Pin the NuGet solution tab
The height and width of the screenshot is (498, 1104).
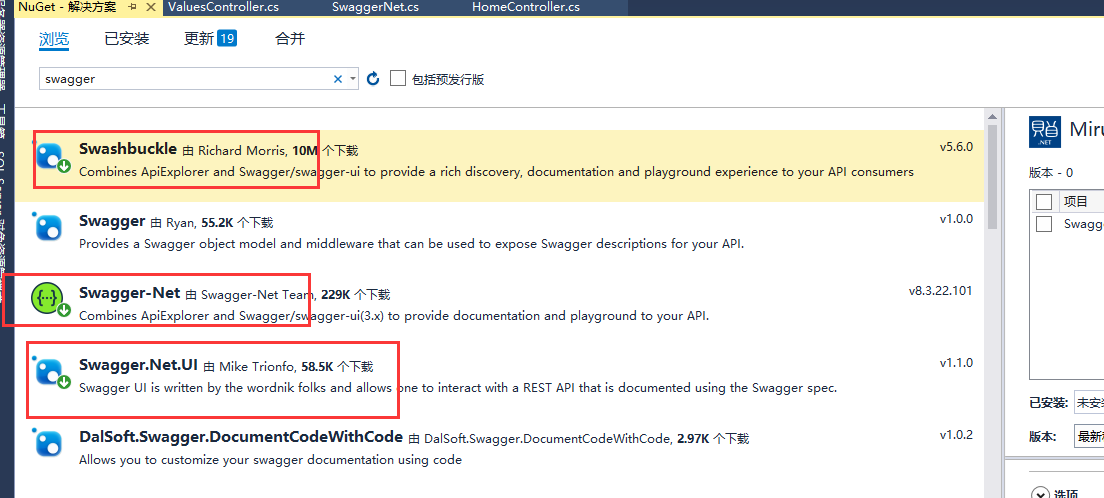[133, 7]
